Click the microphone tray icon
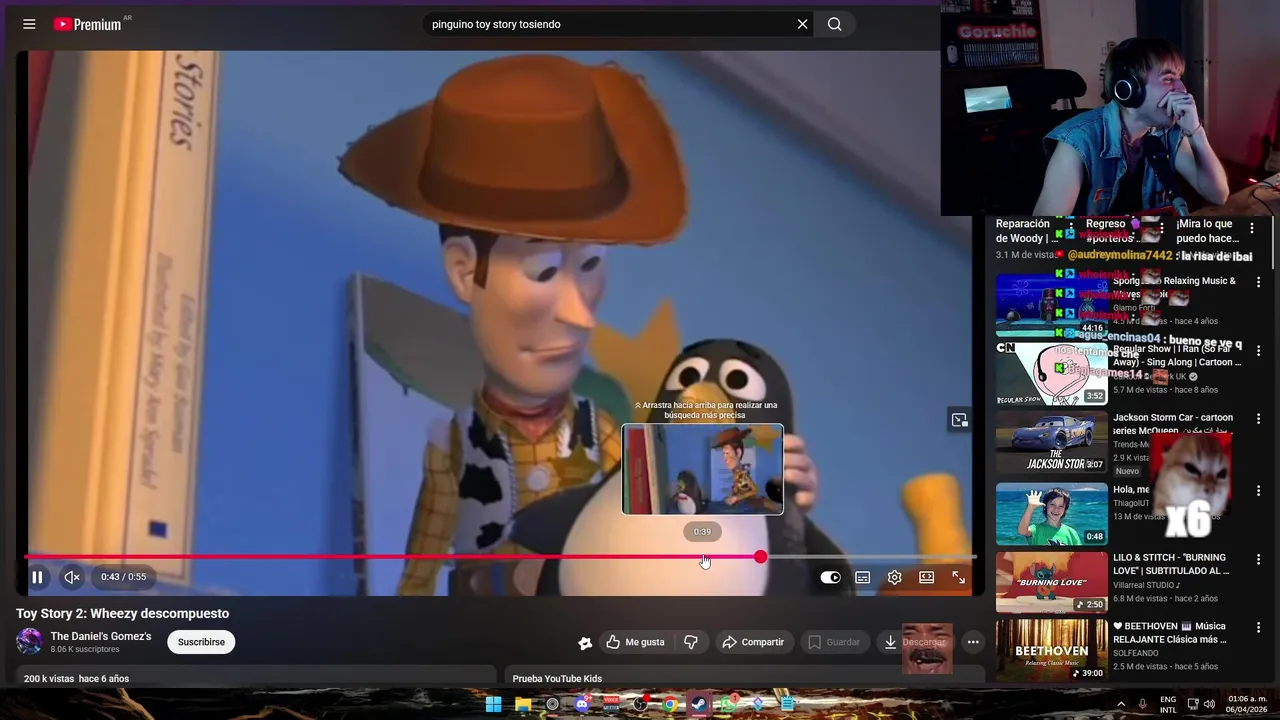The image size is (1280, 720). click(x=1142, y=704)
